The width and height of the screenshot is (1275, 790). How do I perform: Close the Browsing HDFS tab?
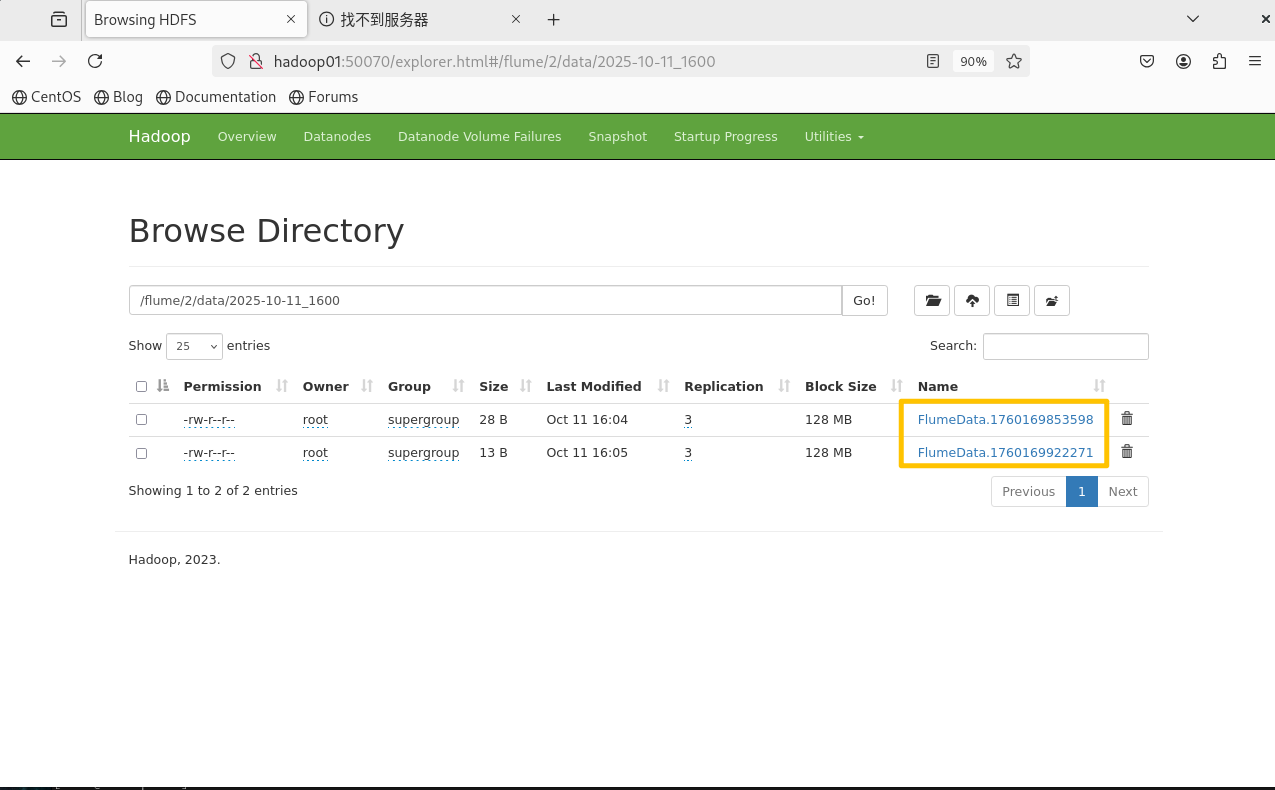point(291,19)
